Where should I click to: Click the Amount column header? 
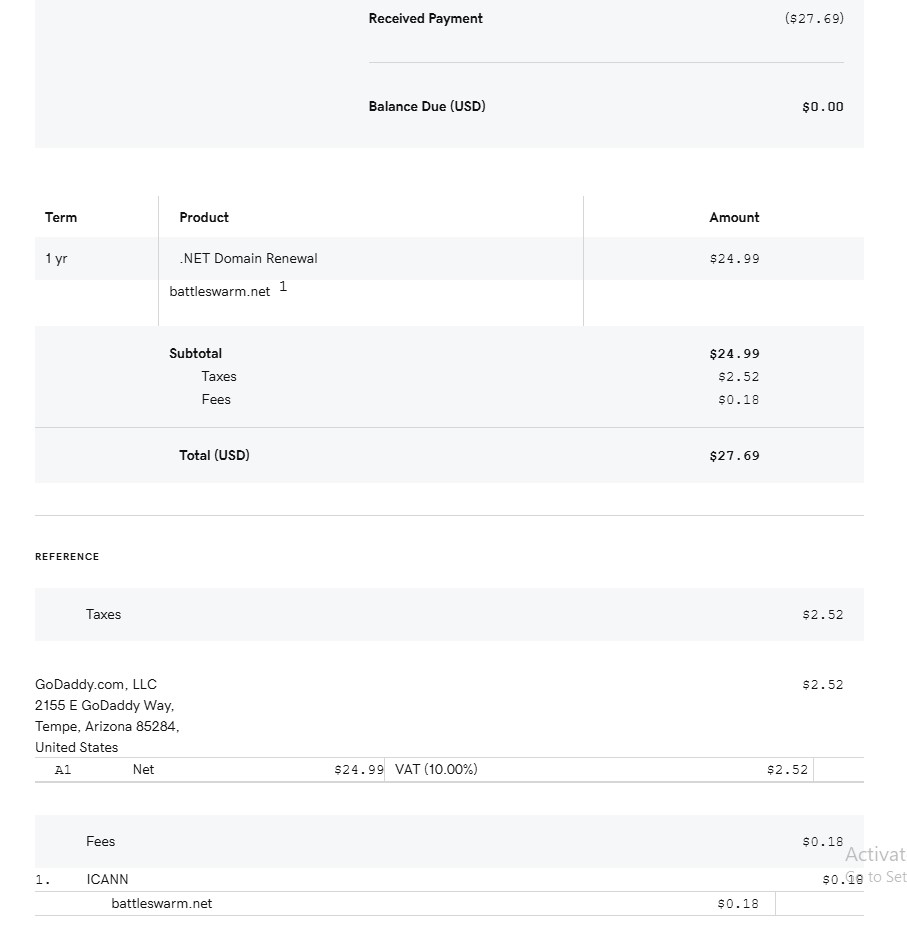tap(734, 218)
